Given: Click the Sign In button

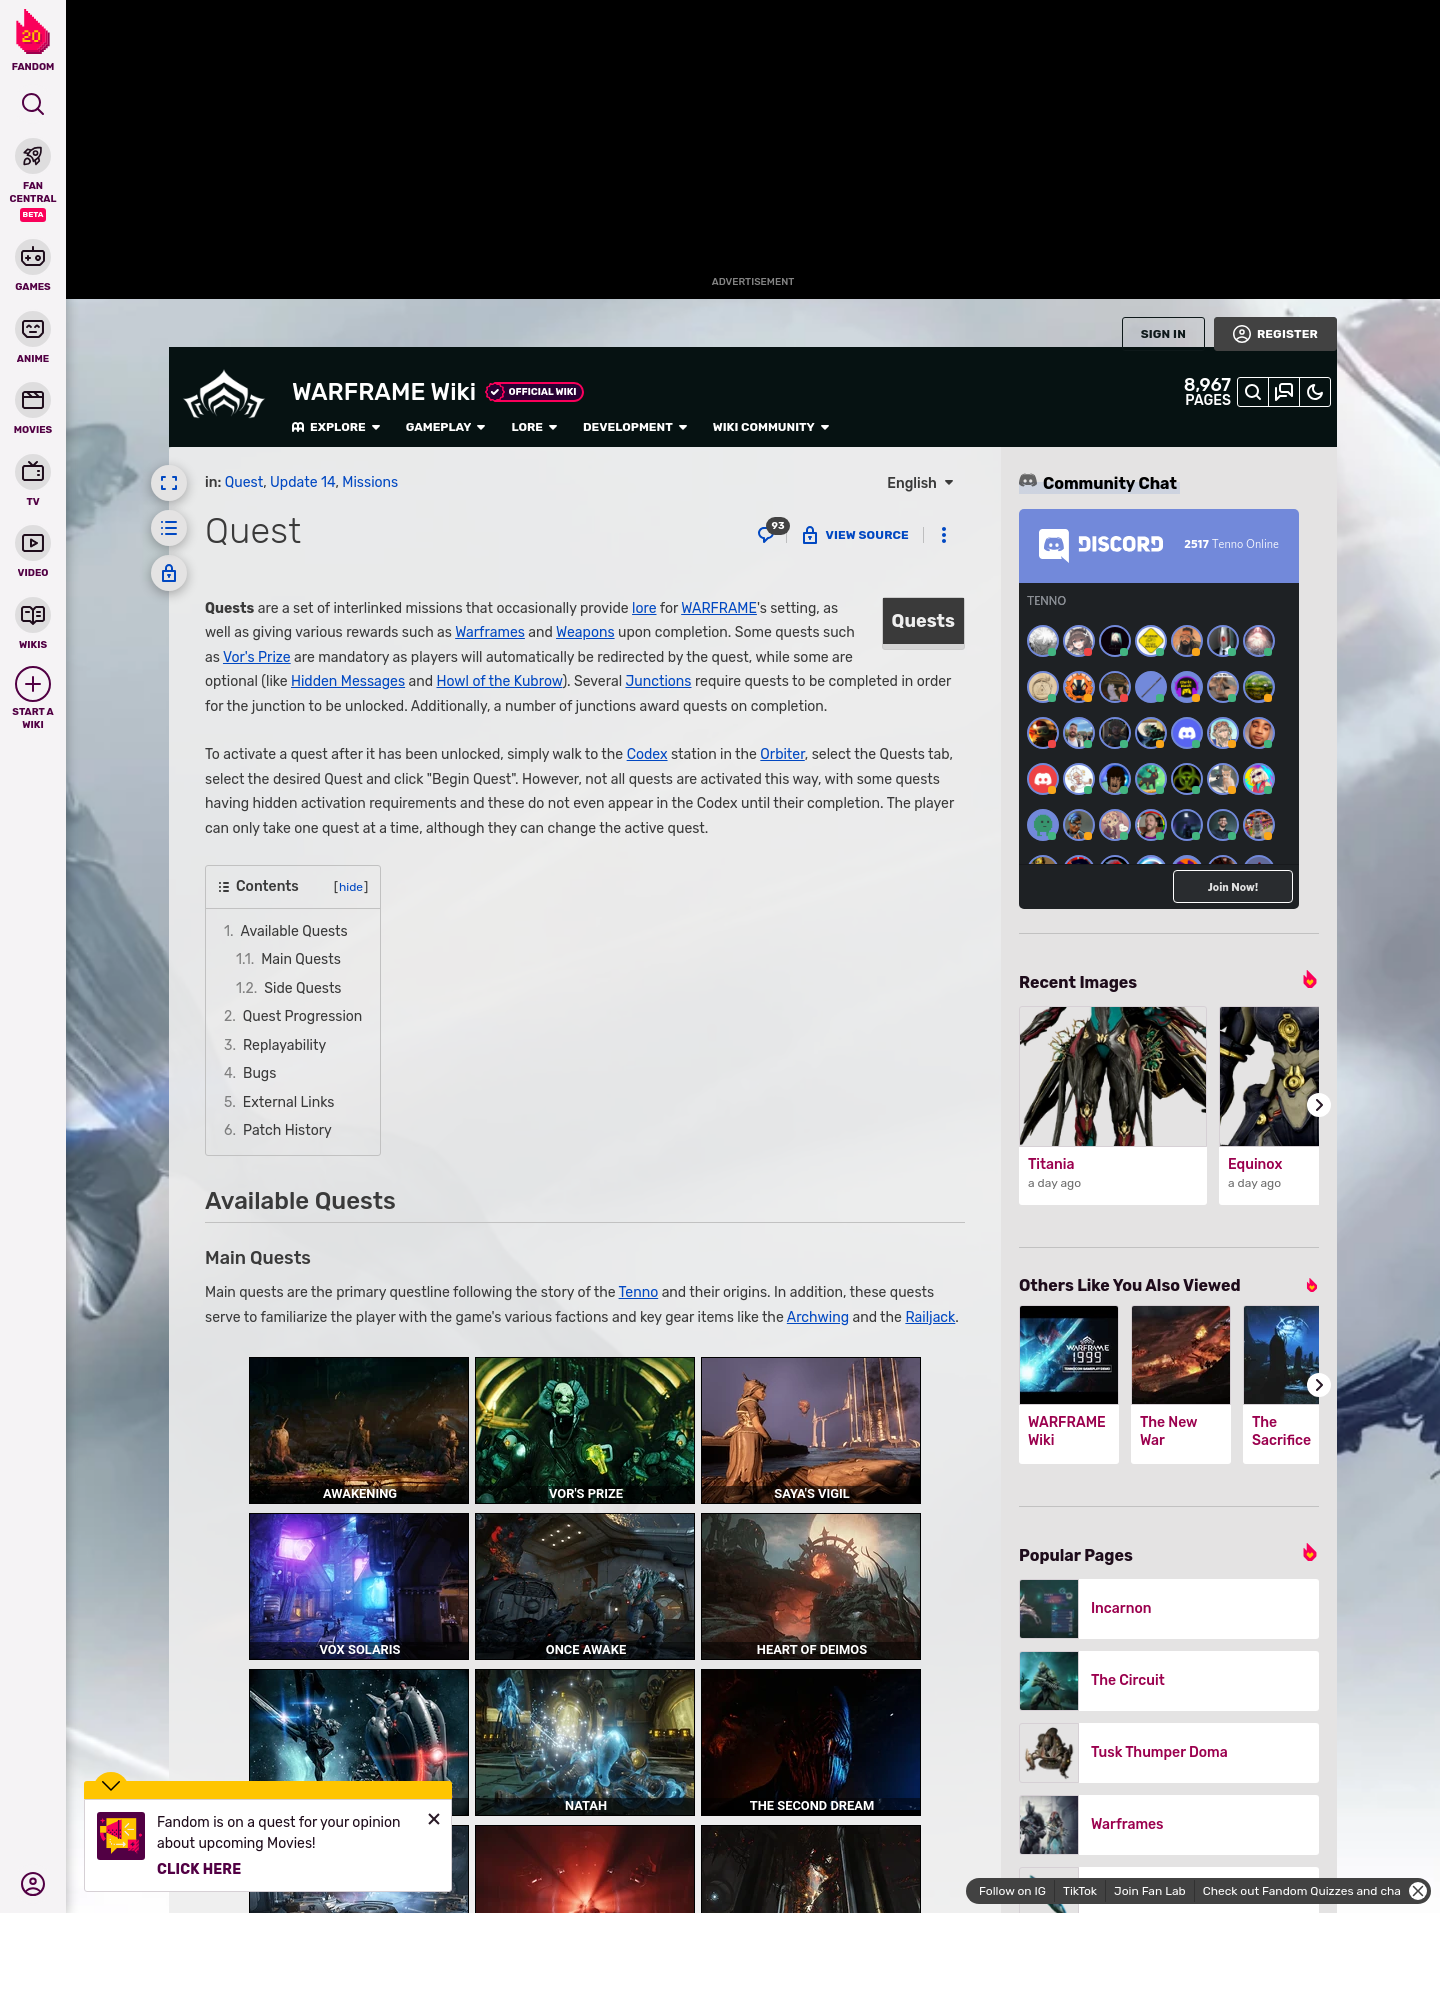Looking at the screenshot, I should pos(1163,334).
